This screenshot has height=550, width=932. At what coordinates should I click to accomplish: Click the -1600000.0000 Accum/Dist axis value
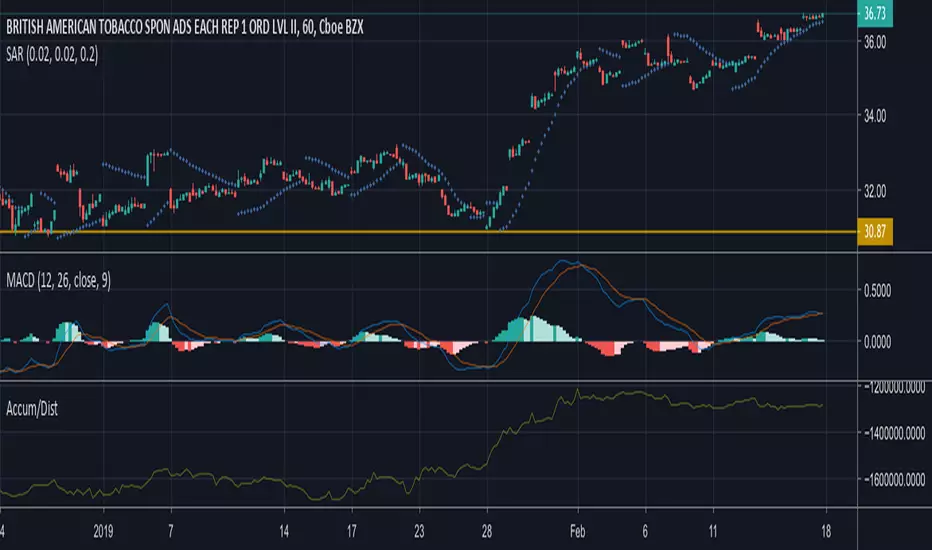tap(895, 479)
